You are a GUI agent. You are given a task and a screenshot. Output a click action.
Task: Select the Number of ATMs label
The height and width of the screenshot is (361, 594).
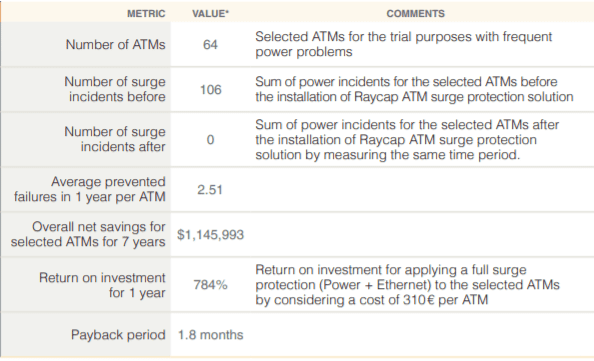coord(116,44)
